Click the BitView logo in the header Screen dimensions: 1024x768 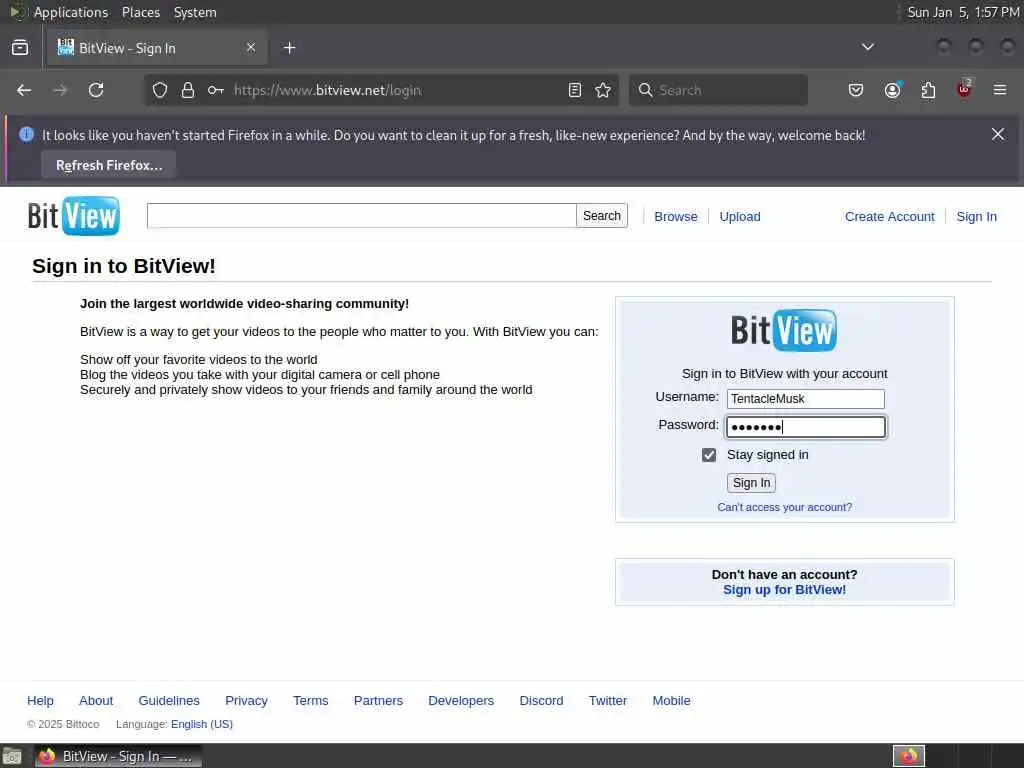pyautogui.click(x=74, y=216)
